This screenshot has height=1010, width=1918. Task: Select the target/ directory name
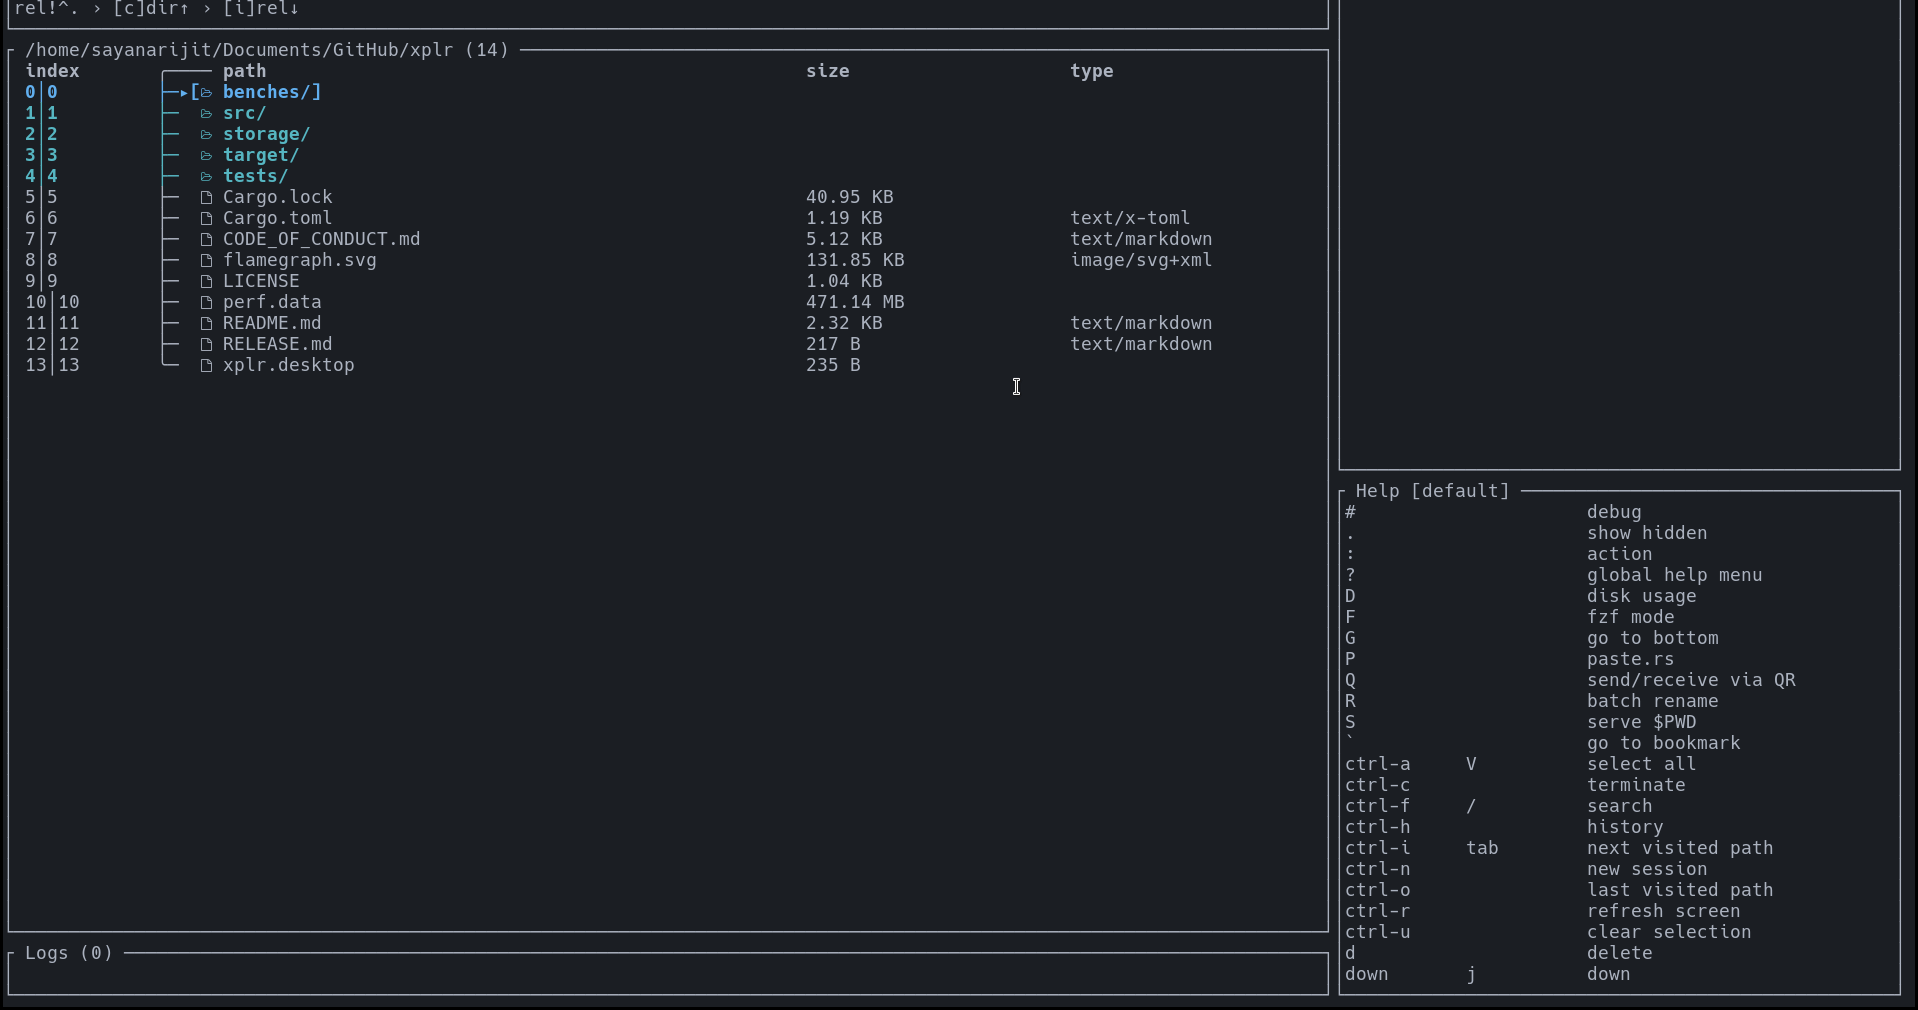click(x=261, y=155)
